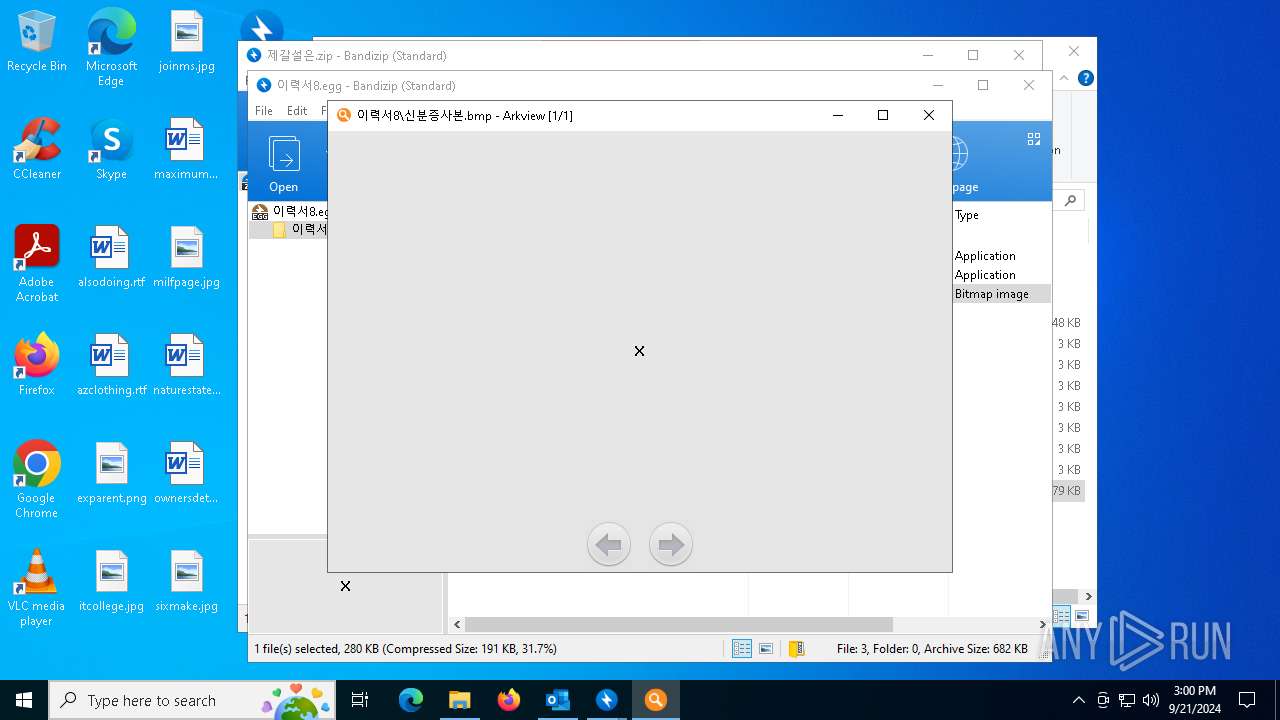Select sixmake.jpg desktop file

point(186,581)
